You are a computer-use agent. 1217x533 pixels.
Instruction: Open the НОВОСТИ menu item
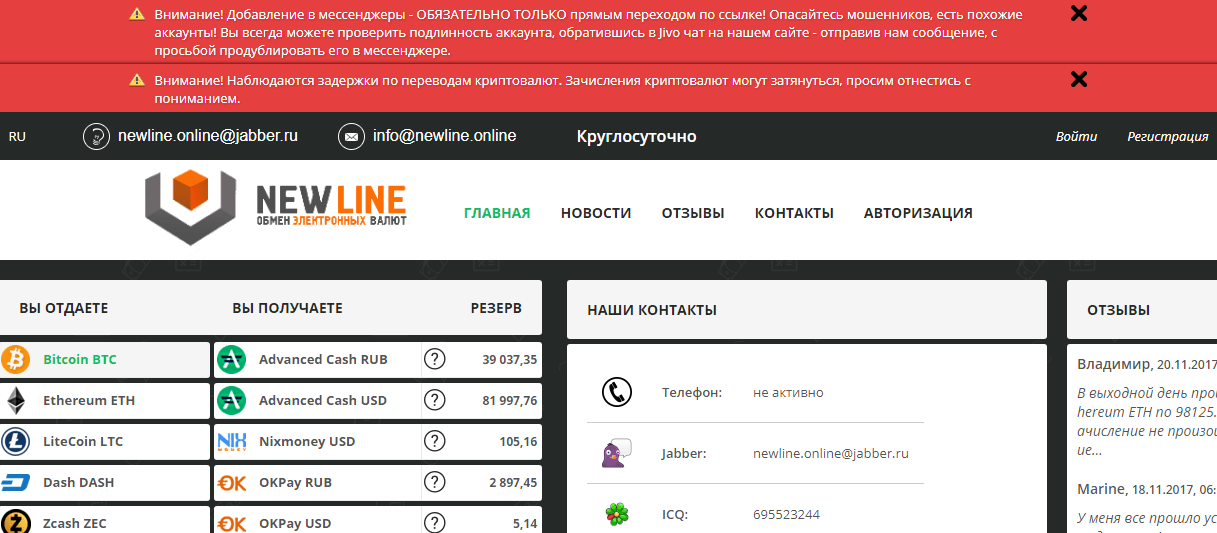point(596,213)
